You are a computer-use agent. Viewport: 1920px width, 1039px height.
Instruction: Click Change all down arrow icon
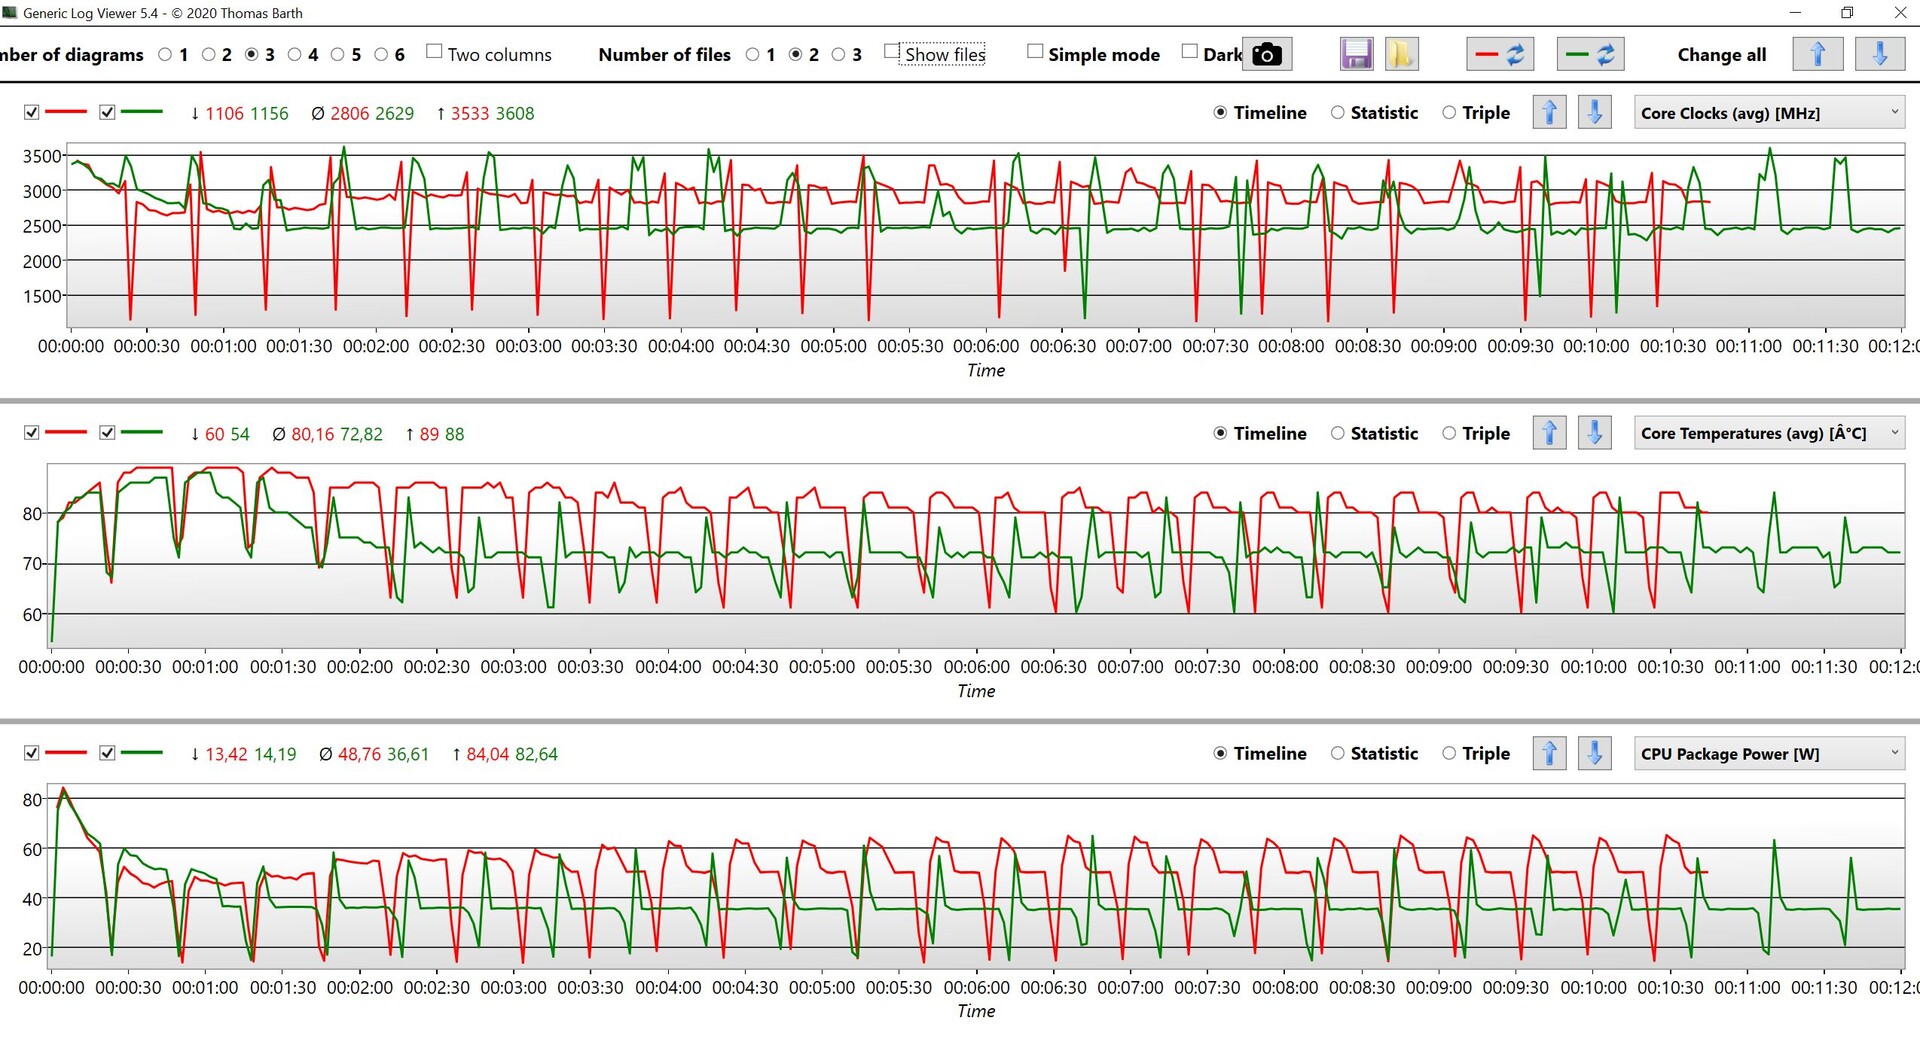(1879, 54)
